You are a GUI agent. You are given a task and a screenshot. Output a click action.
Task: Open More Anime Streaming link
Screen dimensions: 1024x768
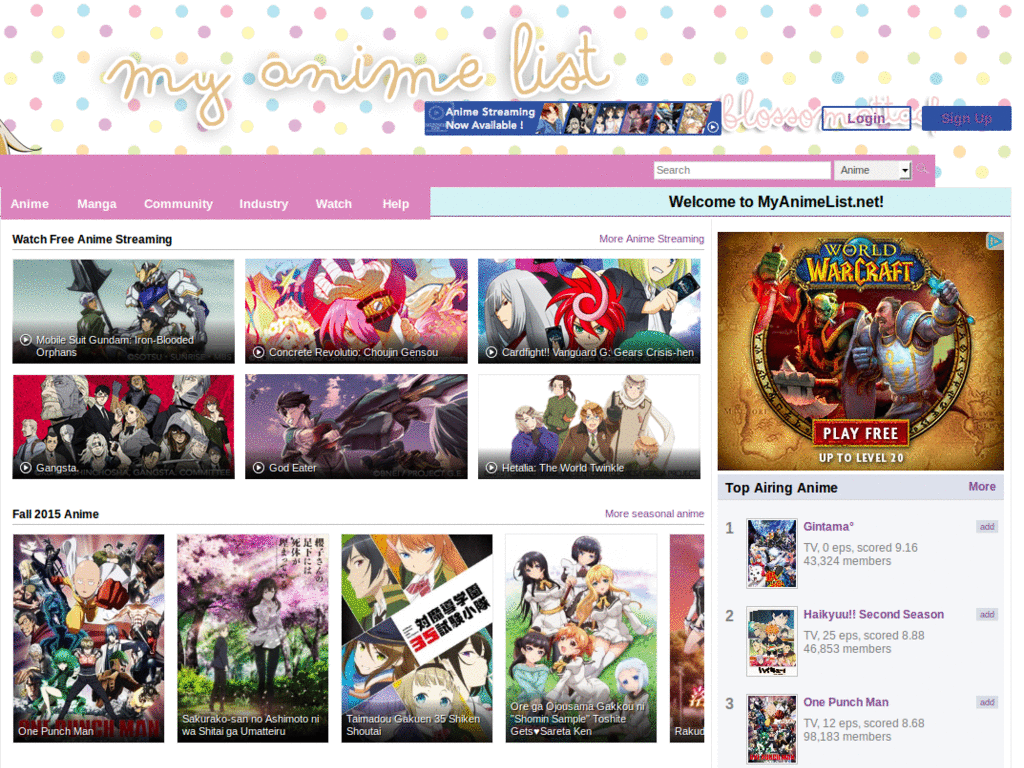[x=652, y=239]
